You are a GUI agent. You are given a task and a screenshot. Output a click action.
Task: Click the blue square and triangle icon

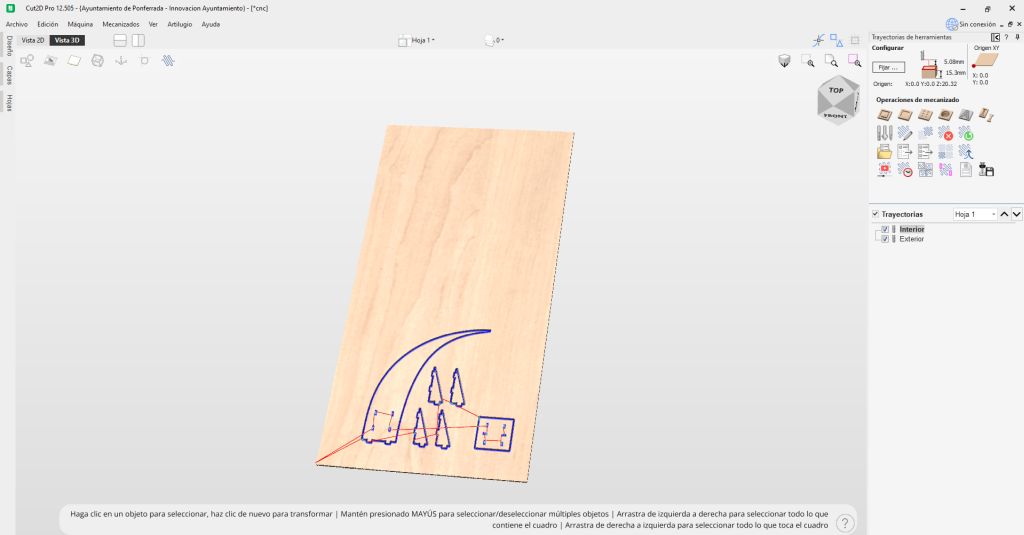[x=836, y=41]
